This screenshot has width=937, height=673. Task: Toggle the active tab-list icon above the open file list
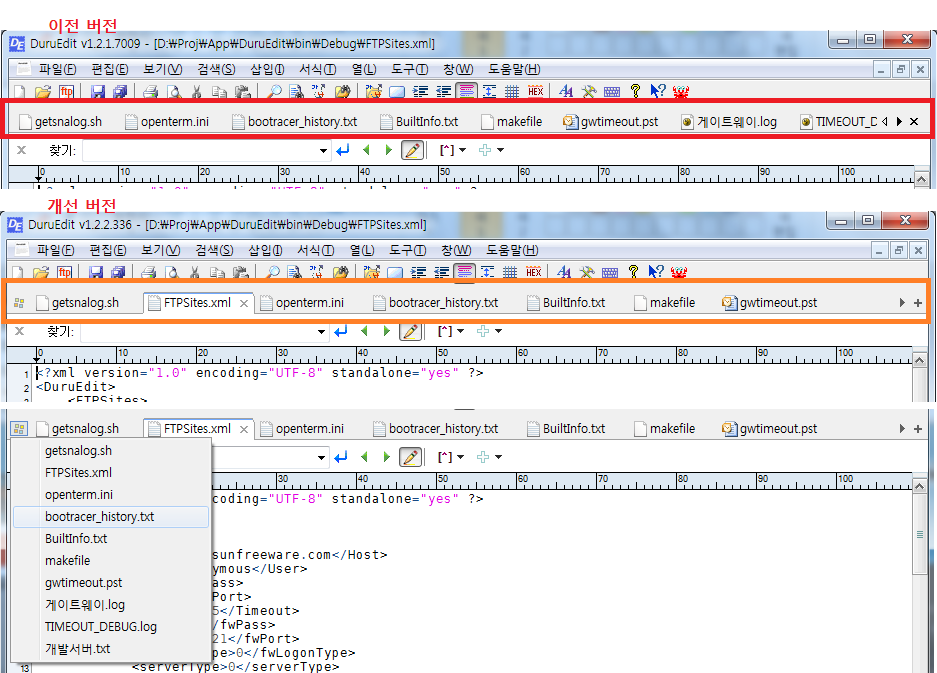19,429
